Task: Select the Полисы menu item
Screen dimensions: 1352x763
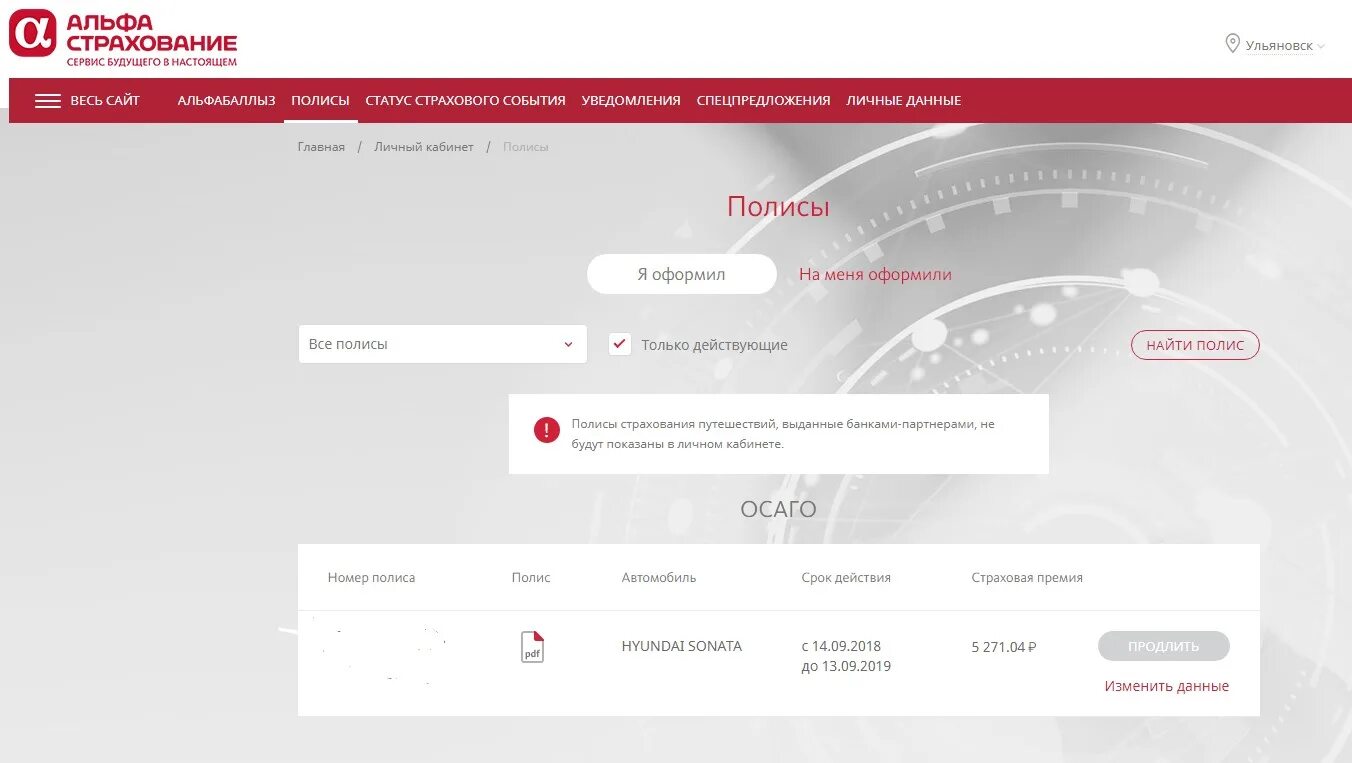Action: point(320,101)
